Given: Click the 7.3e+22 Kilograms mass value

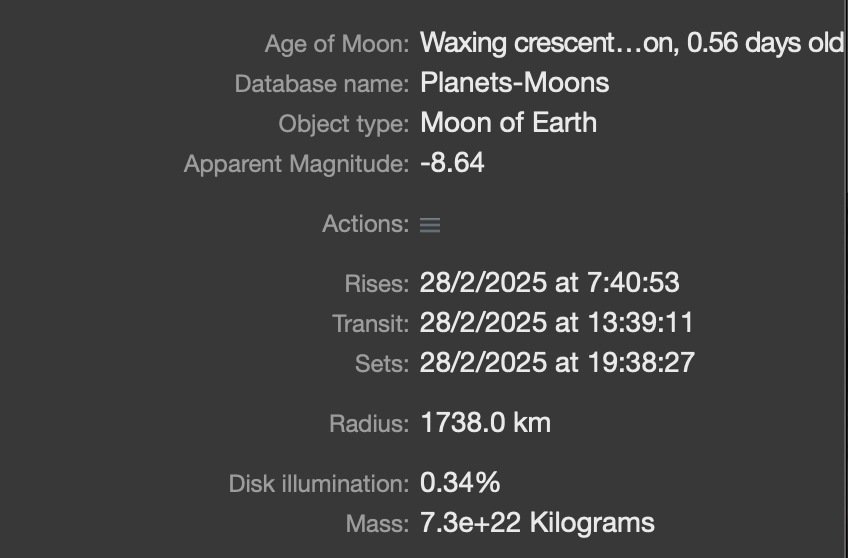Looking at the screenshot, I should [x=537, y=523].
